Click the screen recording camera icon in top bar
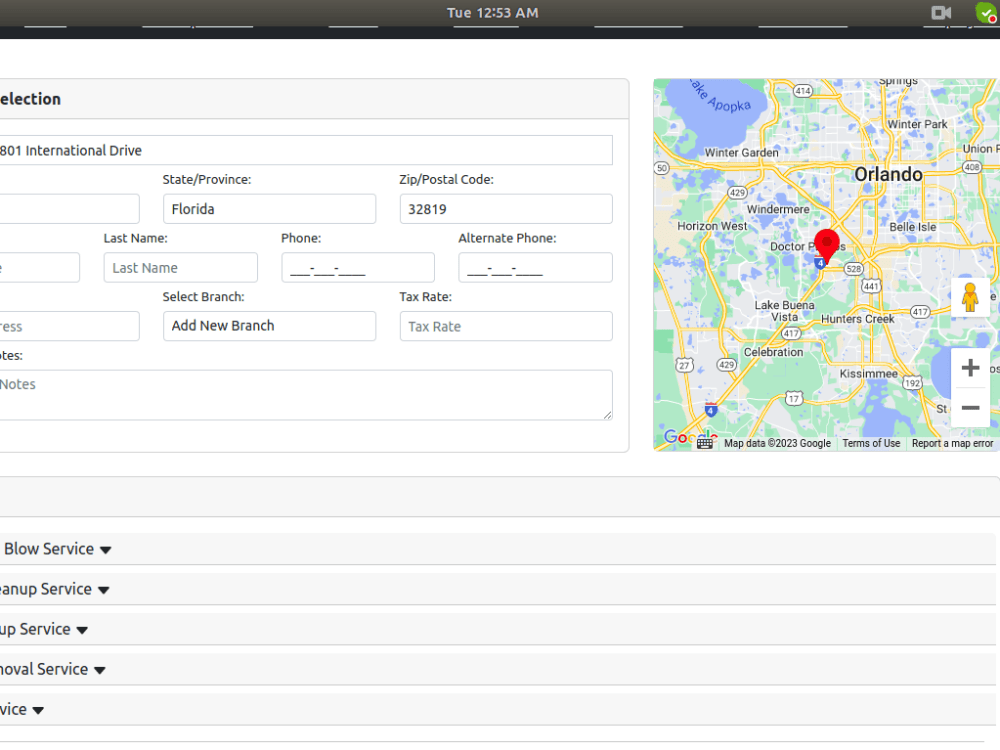Viewport: 1000px width, 750px height. [941, 13]
